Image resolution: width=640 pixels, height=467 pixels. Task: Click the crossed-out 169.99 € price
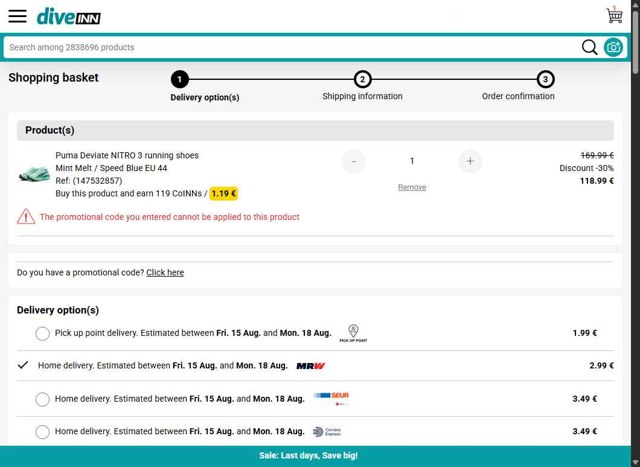(x=597, y=155)
